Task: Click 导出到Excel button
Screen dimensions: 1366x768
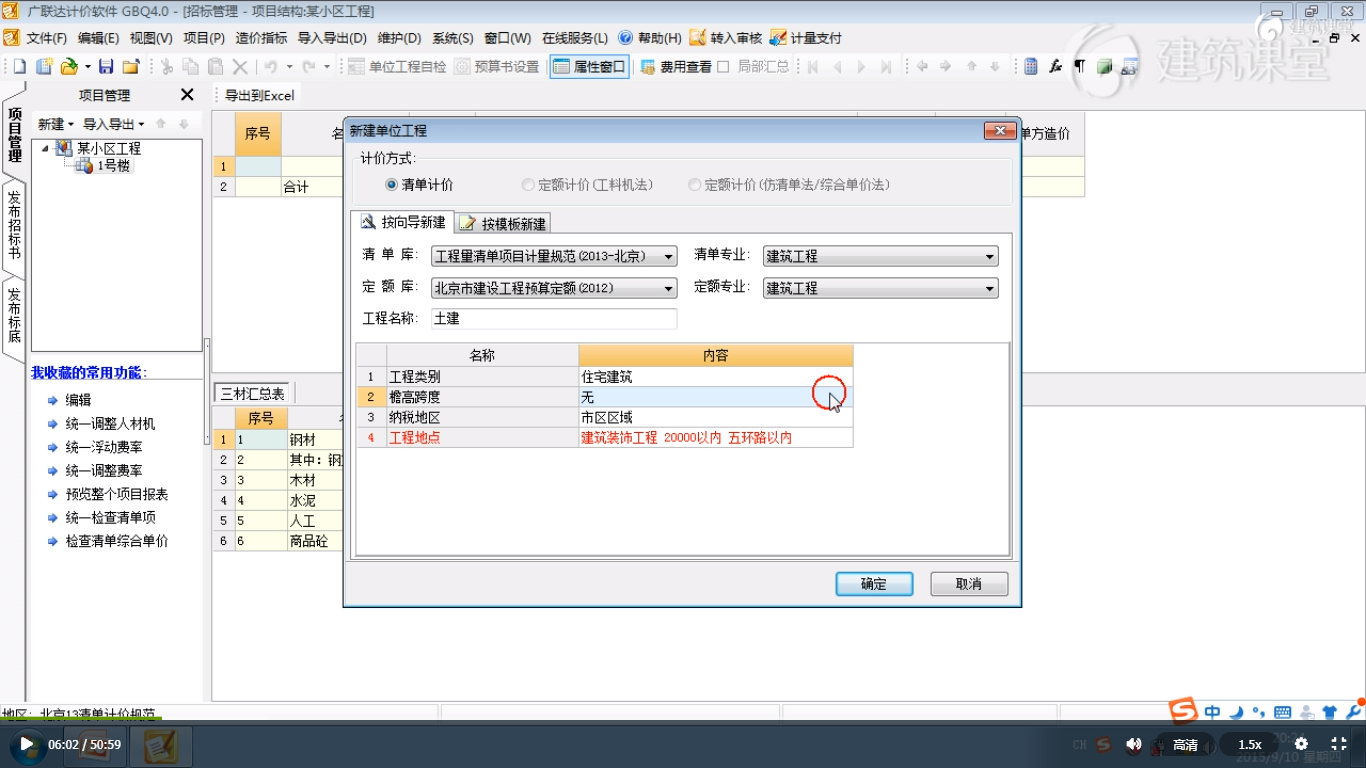Action: click(x=259, y=95)
